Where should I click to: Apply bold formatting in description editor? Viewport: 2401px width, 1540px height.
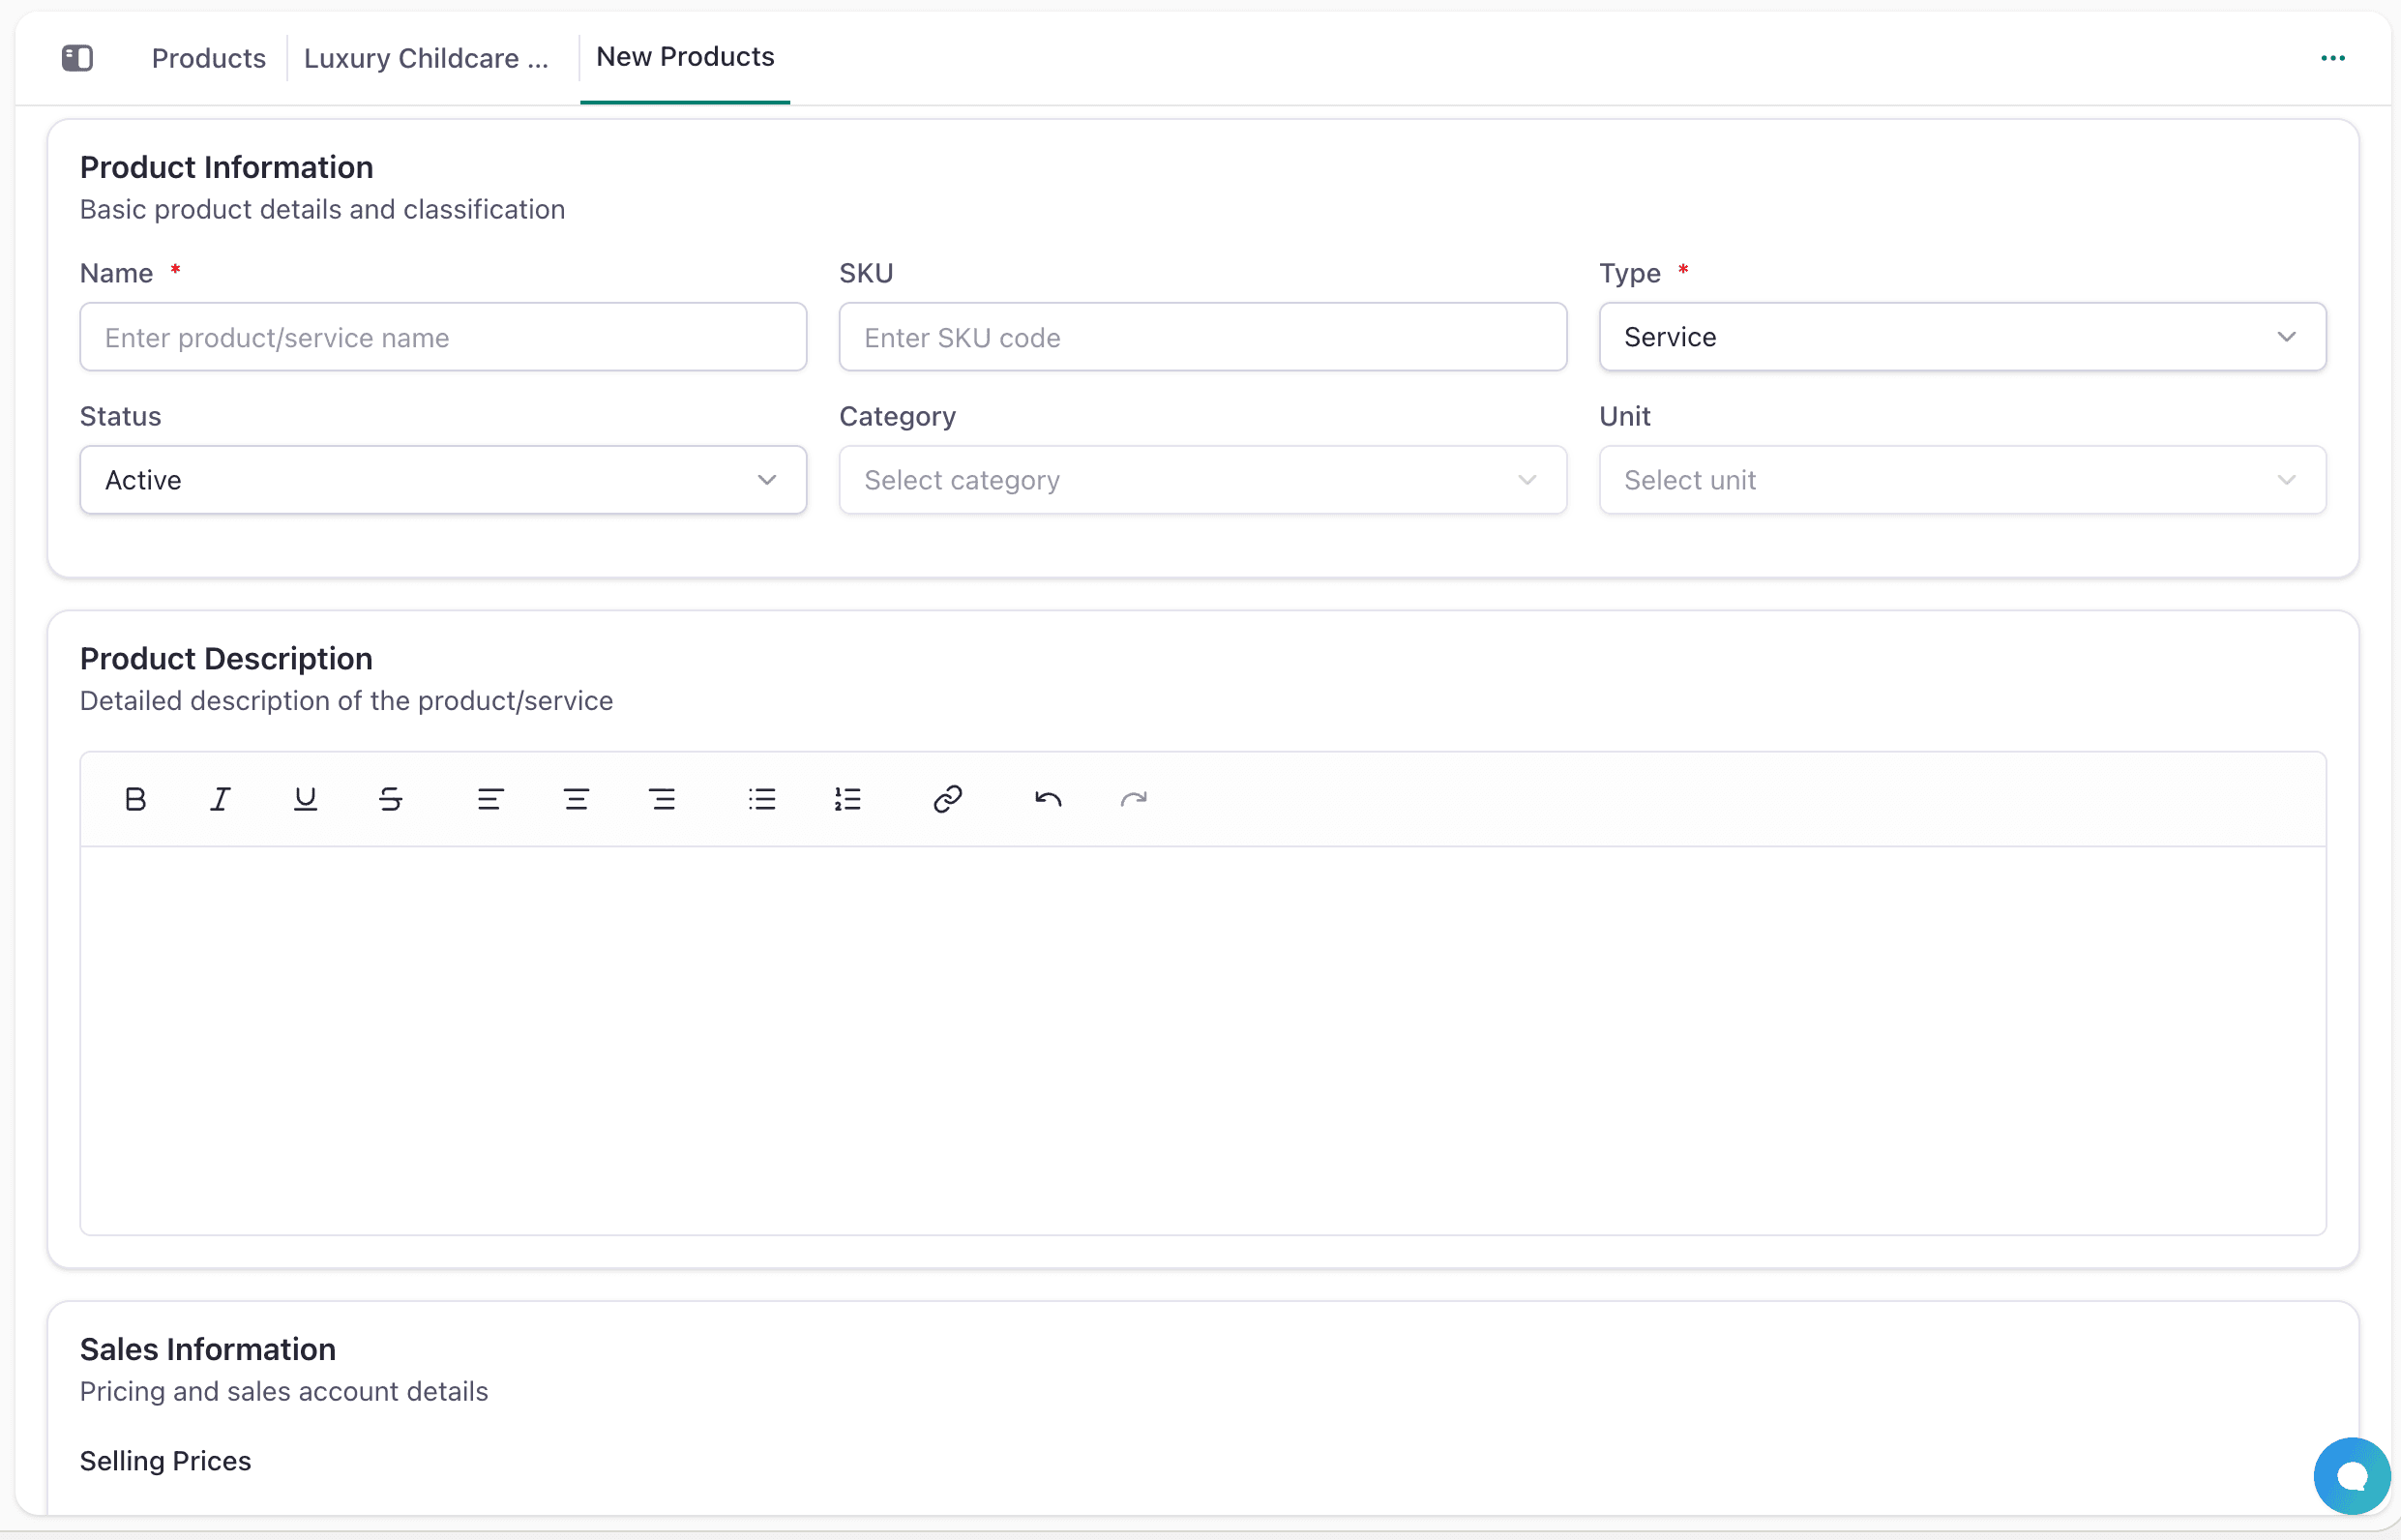[x=135, y=799]
